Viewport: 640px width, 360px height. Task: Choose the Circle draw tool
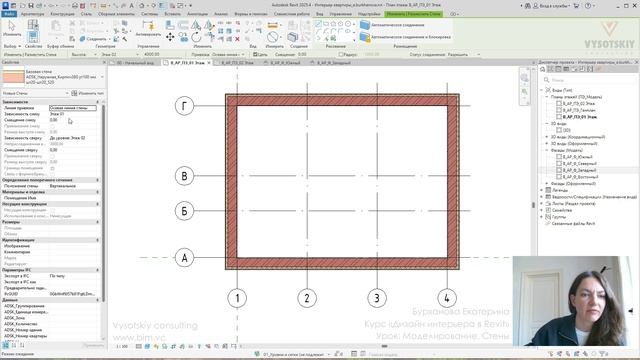tap(348, 24)
